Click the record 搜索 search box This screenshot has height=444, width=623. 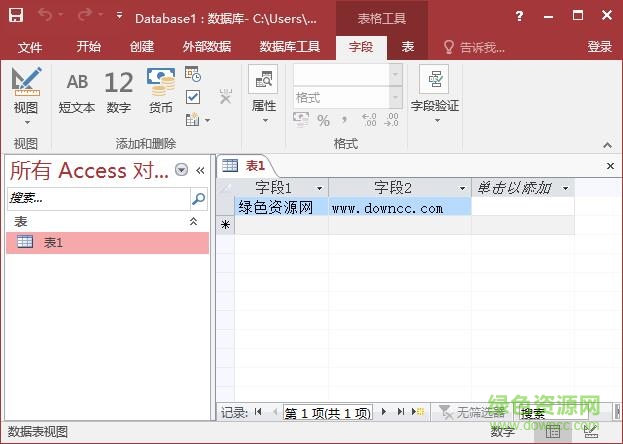[x=545, y=412]
